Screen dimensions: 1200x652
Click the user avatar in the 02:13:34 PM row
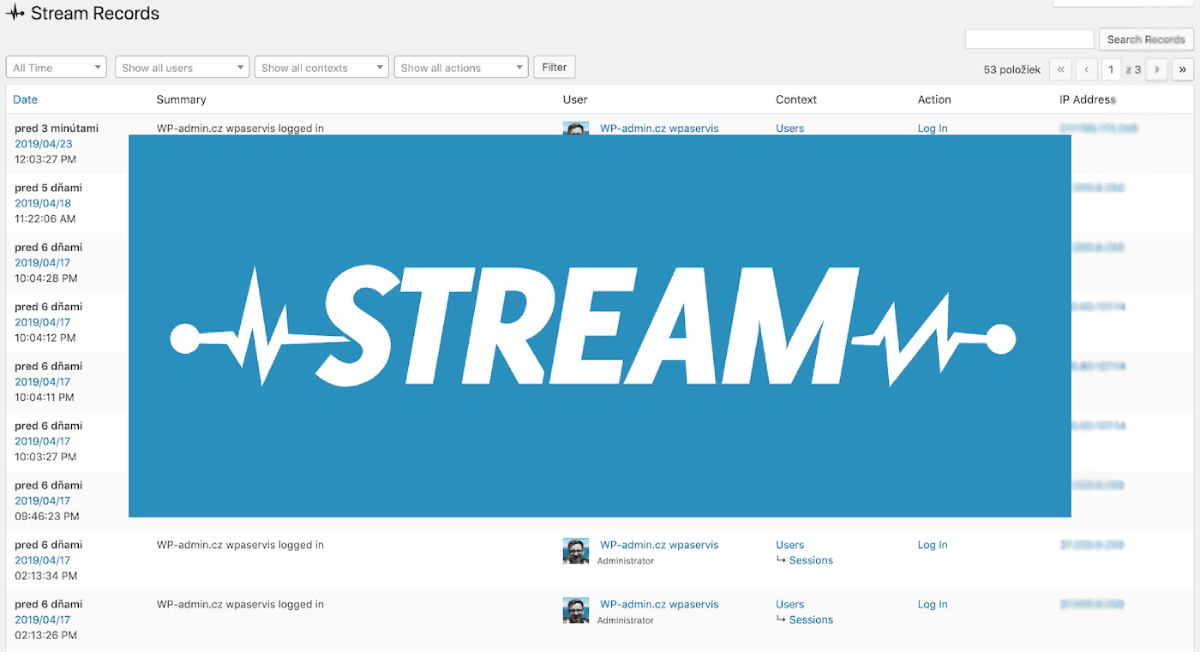coord(576,551)
